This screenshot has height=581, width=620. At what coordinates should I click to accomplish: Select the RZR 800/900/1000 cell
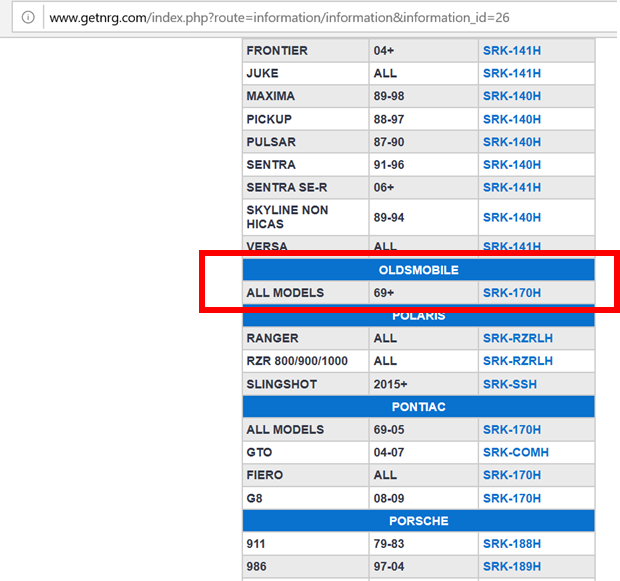tap(306, 361)
